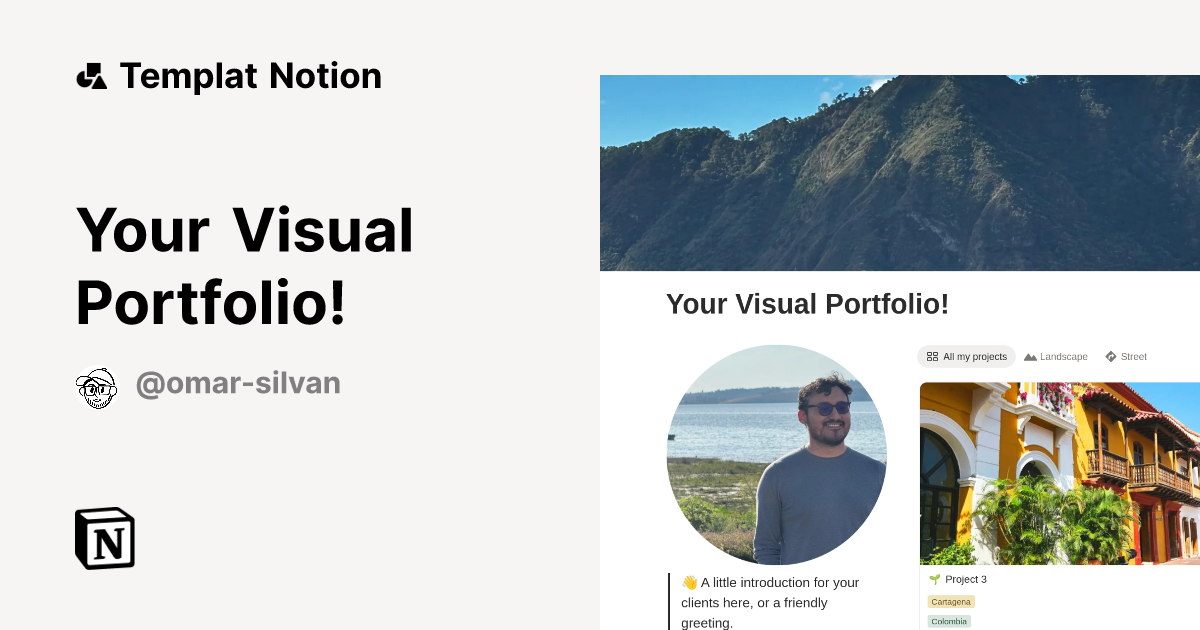Screen dimensions: 1200x630
Task: Click the circular profile photo
Action: tap(776, 455)
